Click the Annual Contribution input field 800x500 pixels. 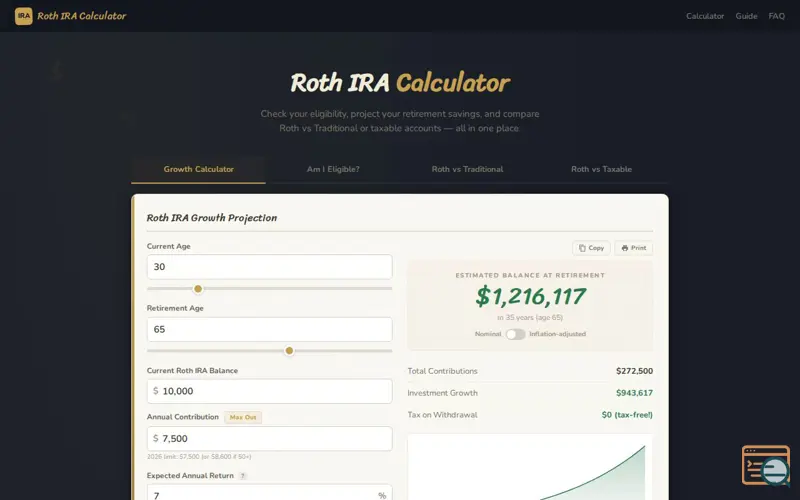(269, 439)
